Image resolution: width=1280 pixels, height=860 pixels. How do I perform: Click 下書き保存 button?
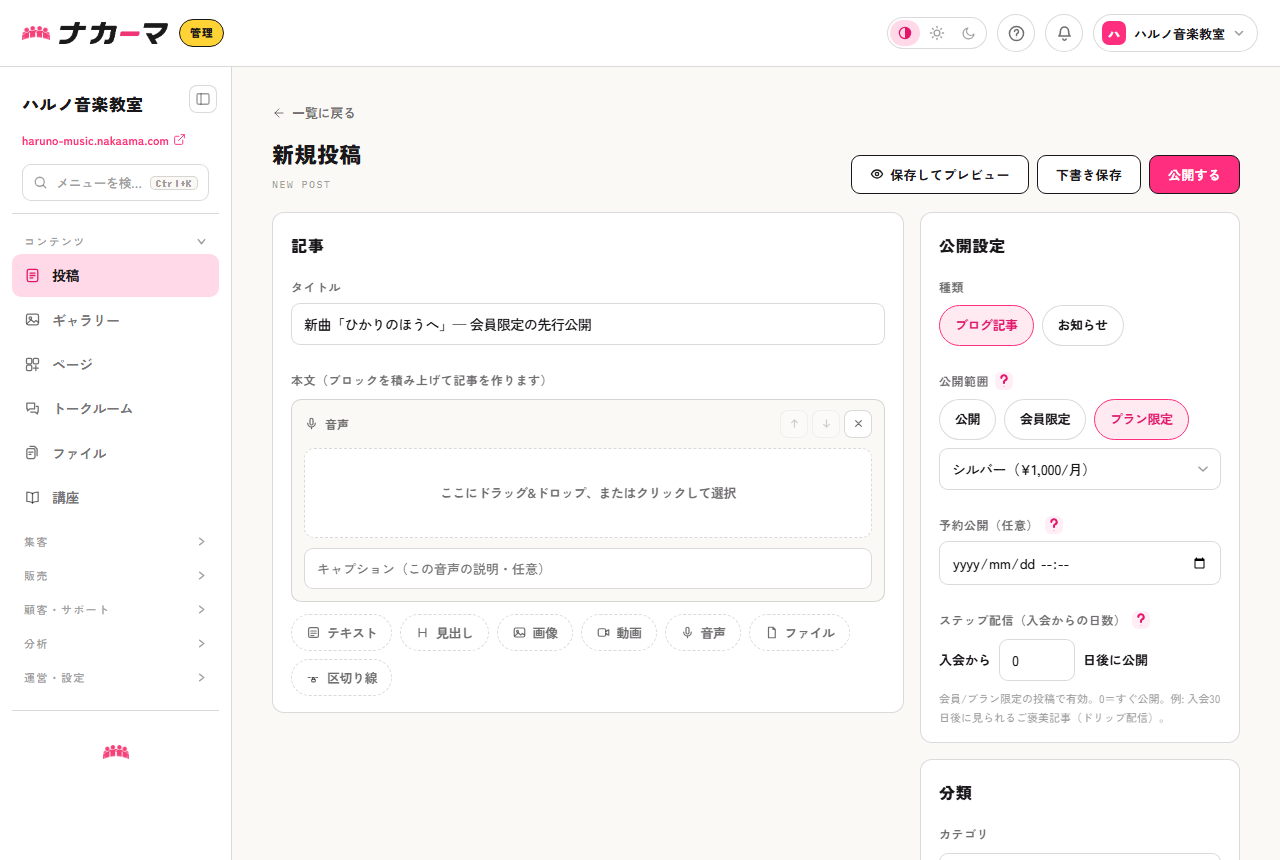[1089, 174]
